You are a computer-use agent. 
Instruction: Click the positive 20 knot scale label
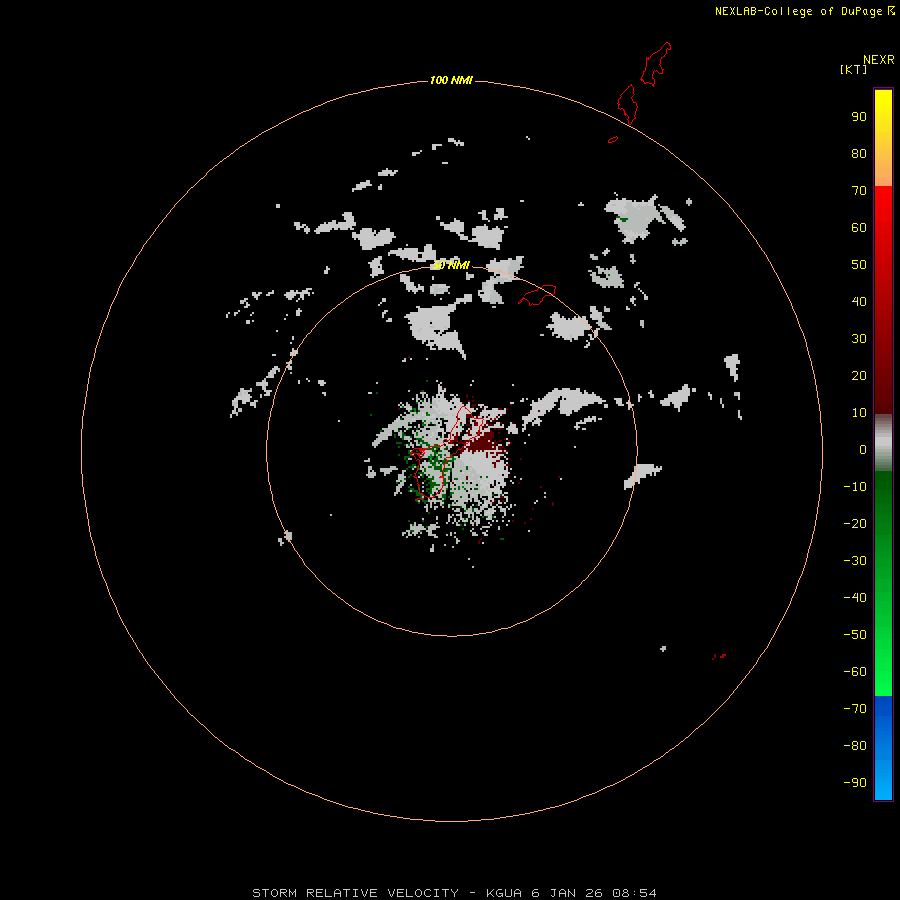coord(859,376)
